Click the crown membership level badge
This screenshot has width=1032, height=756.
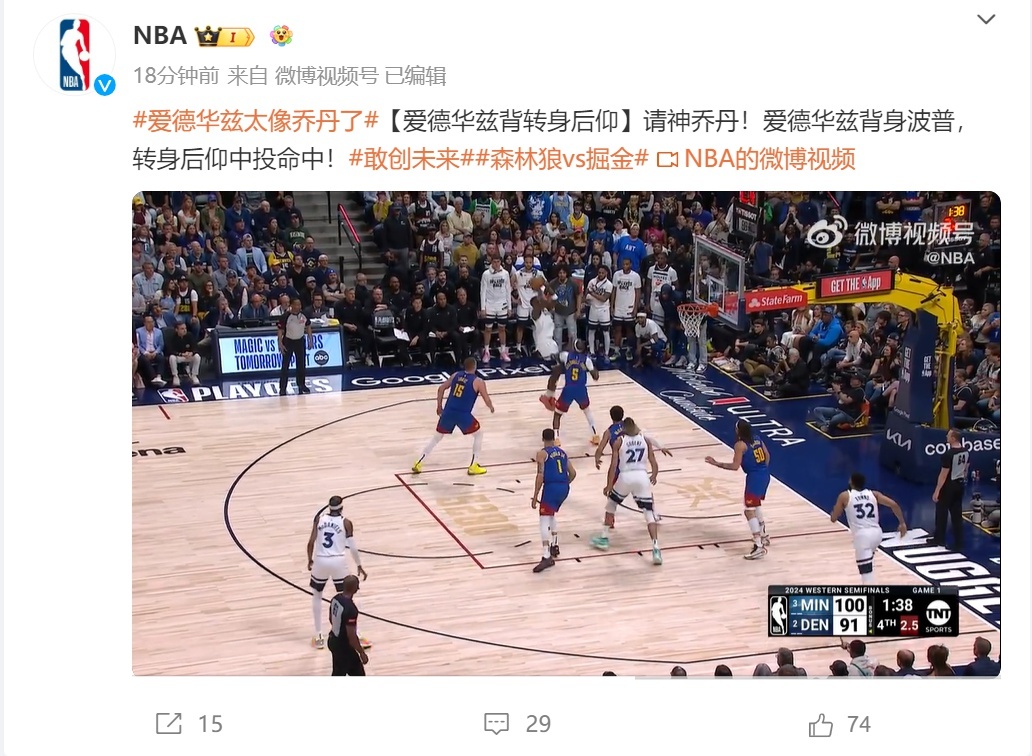pyautogui.click(x=224, y=36)
